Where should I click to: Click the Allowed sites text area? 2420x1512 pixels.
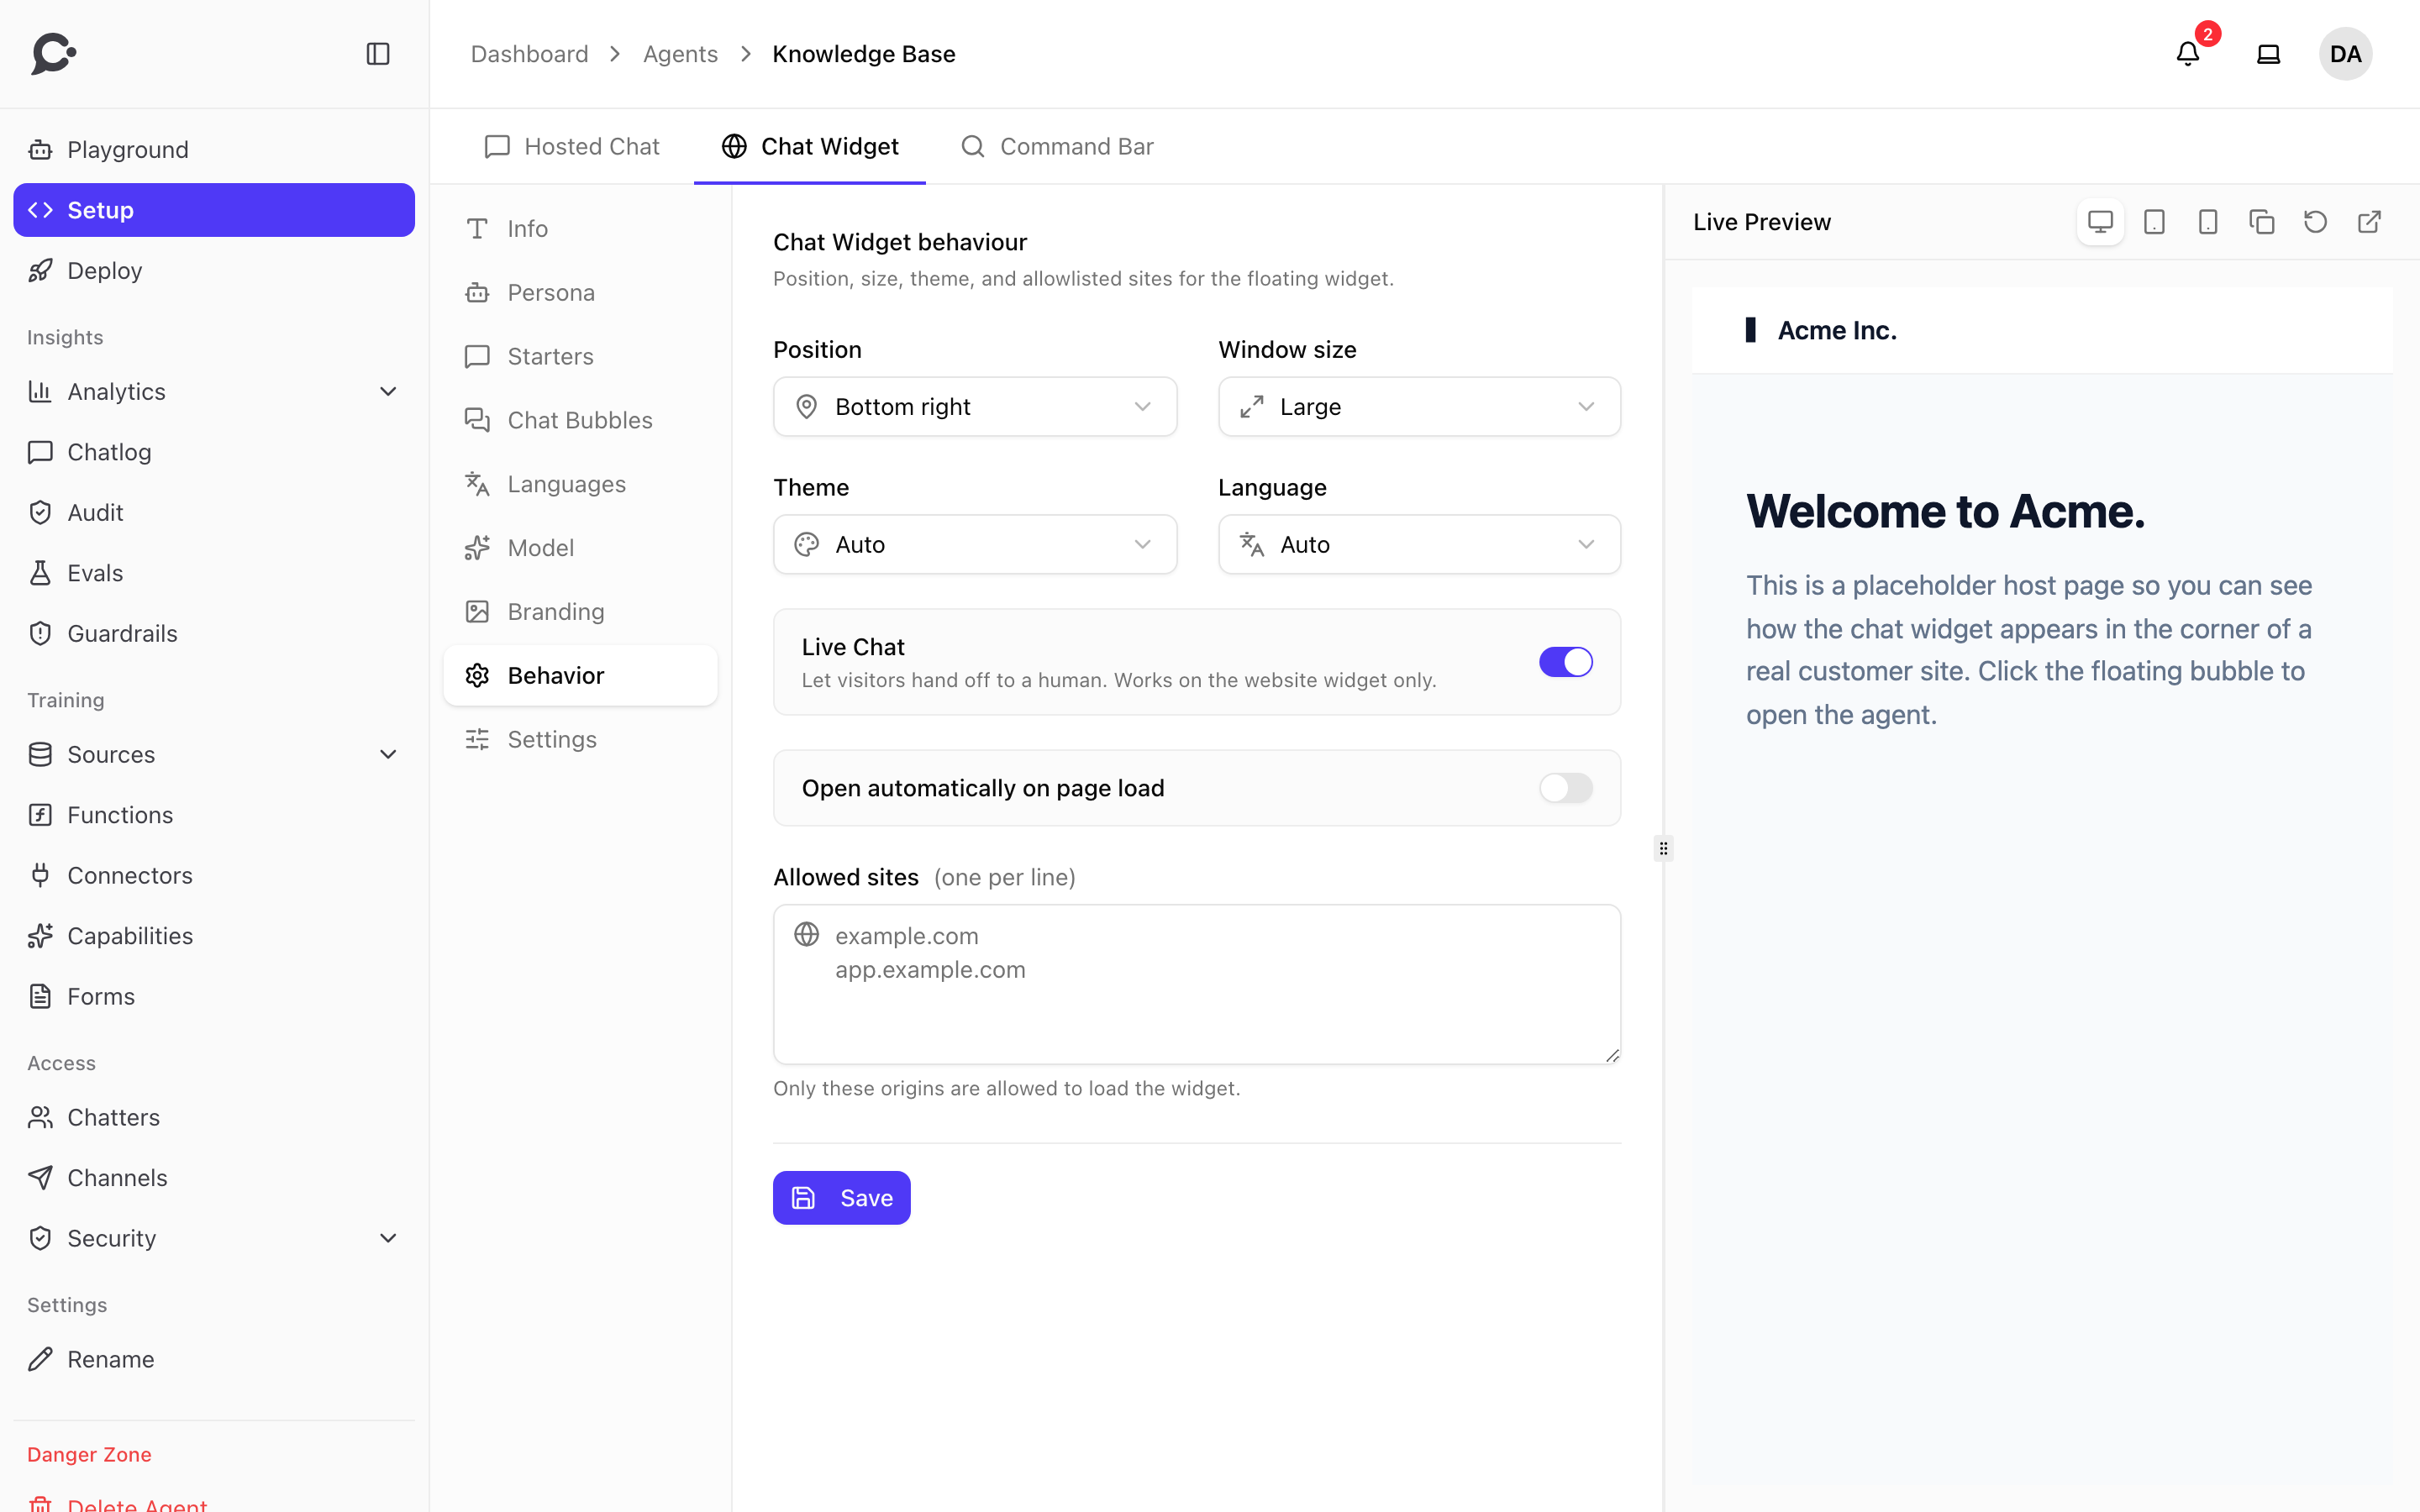pyautogui.click(x=1197, y=985)
